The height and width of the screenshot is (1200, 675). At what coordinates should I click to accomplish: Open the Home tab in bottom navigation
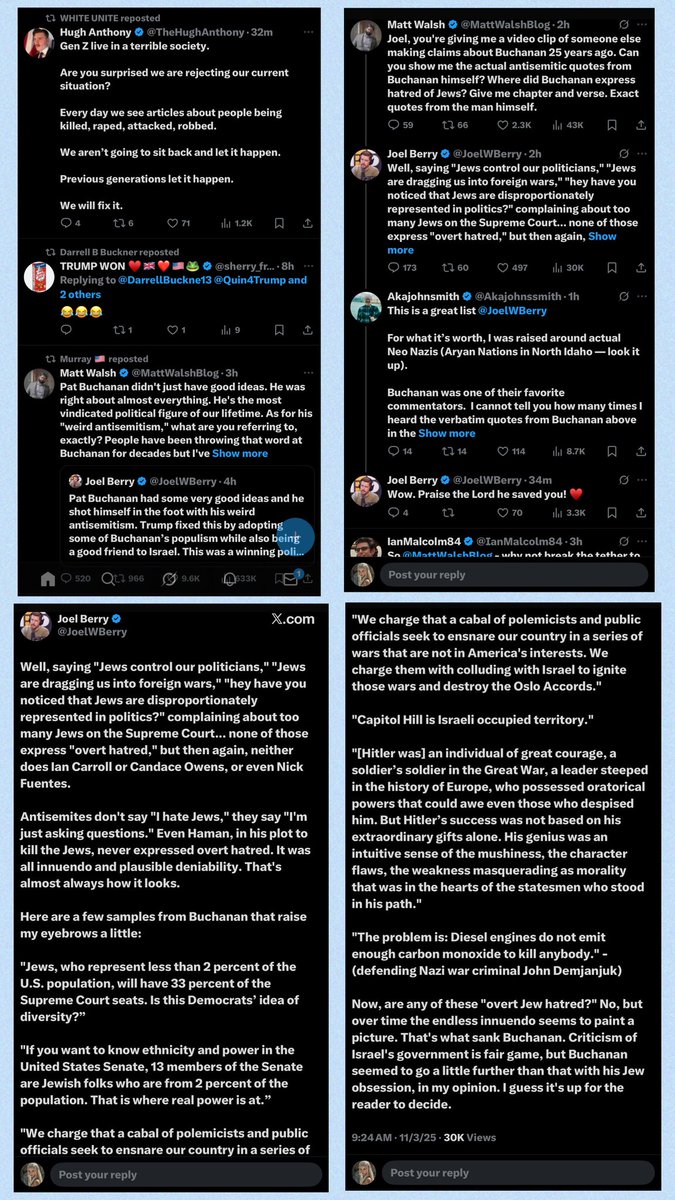(x=47, y=577)
